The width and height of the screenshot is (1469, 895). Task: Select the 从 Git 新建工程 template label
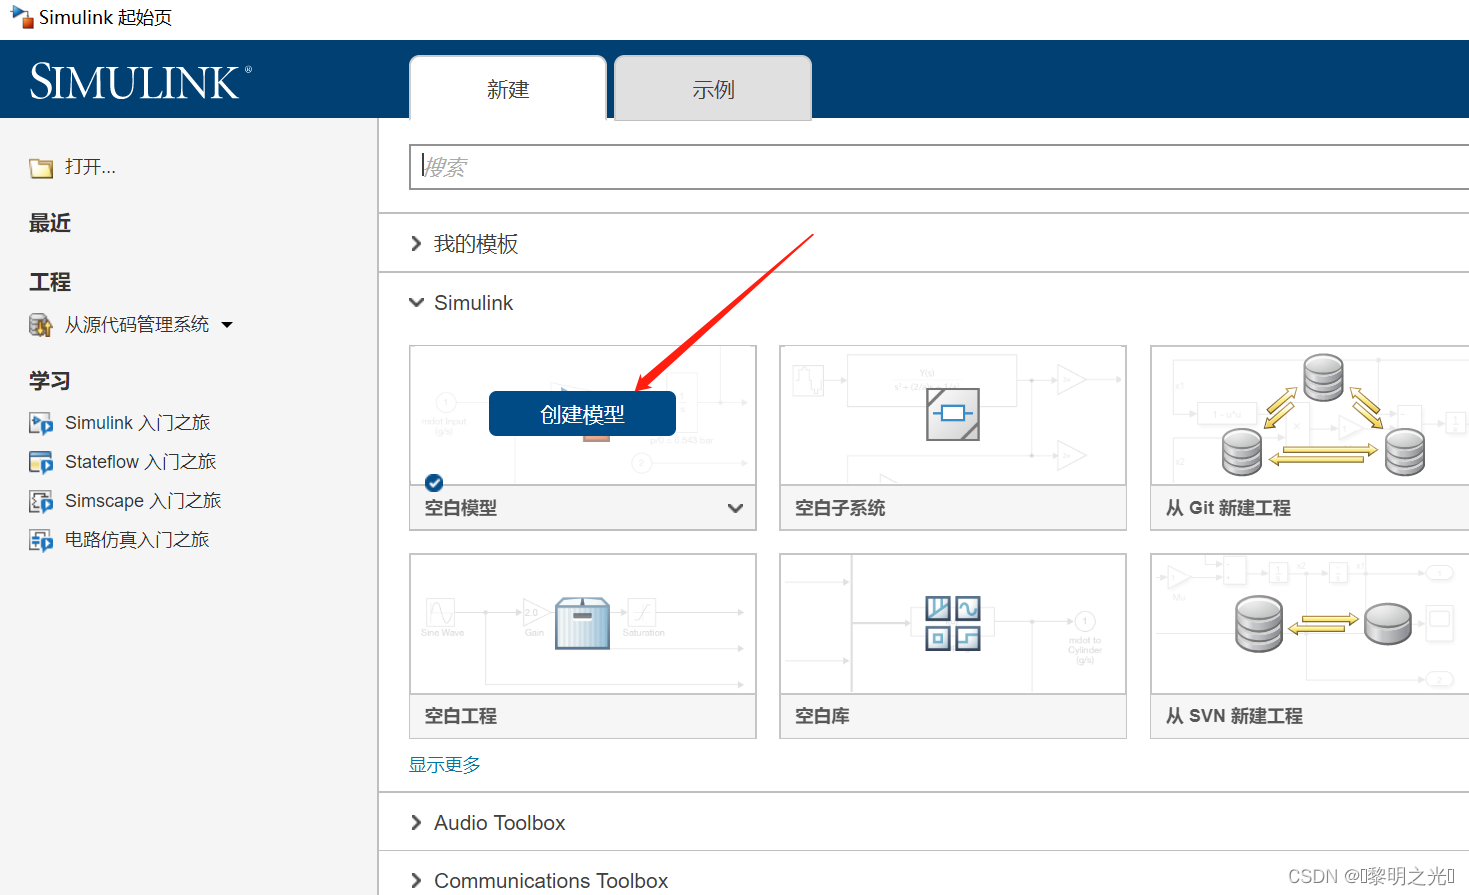[x=1228, y=508]
